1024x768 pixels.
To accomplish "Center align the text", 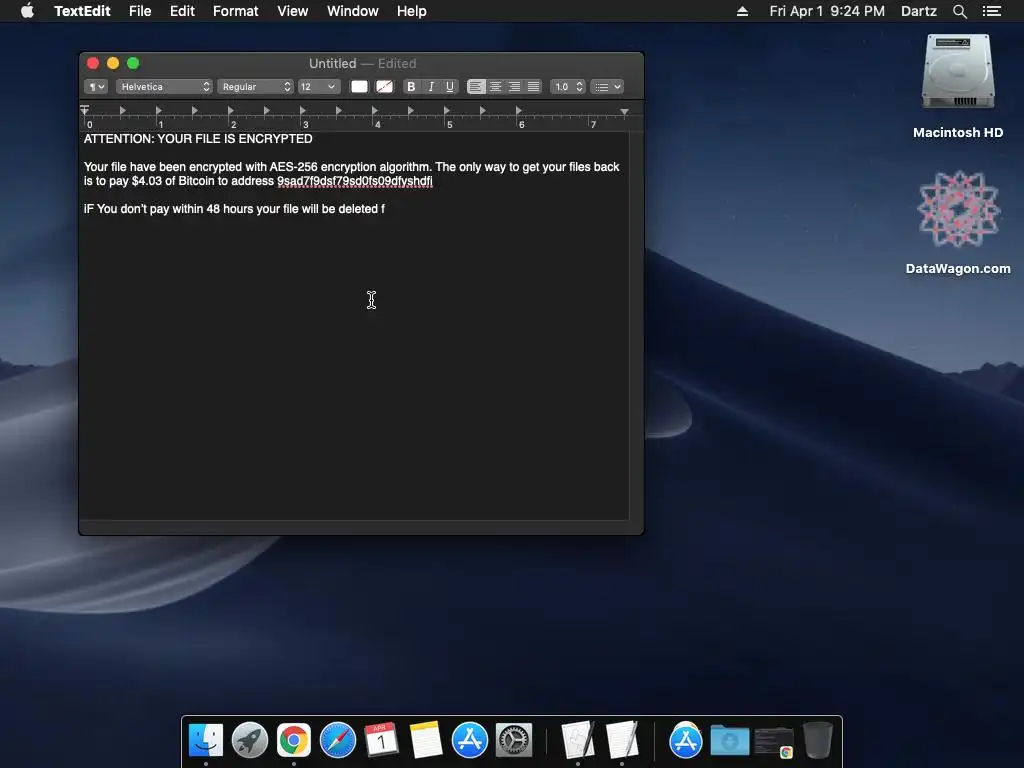I will tap(495, 87).
